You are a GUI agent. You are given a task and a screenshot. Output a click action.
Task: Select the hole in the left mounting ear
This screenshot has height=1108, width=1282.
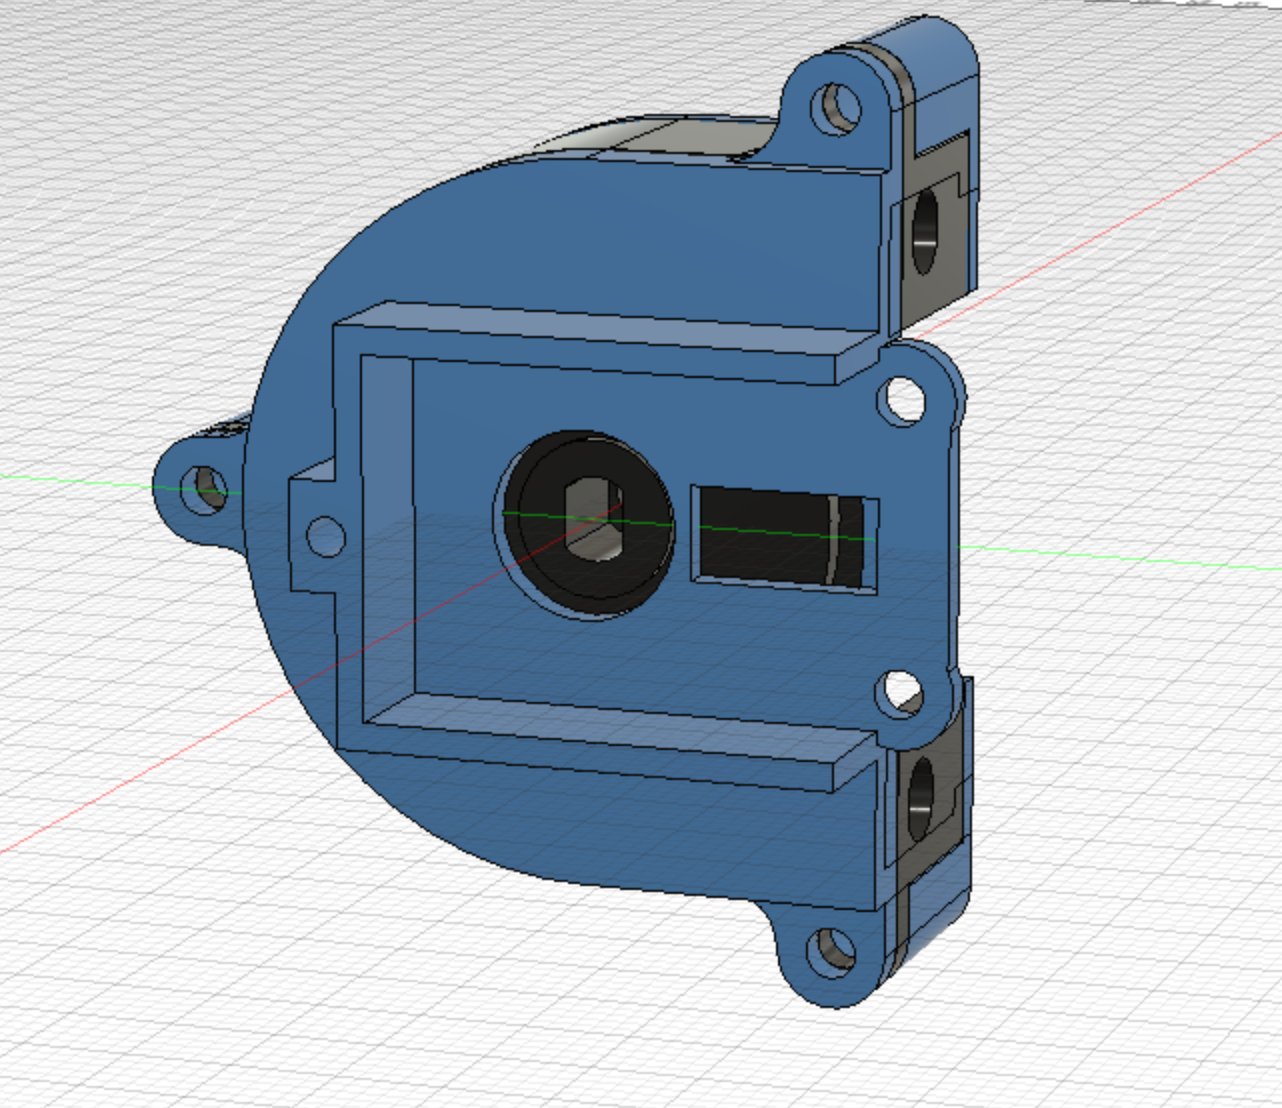(205, 489)
